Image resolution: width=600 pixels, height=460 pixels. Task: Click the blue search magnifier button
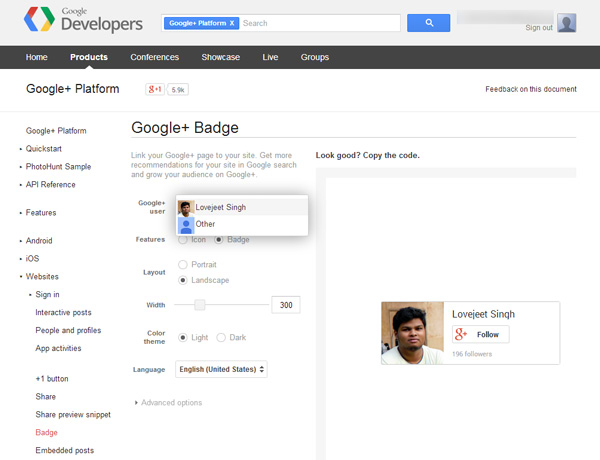(428, 23)
